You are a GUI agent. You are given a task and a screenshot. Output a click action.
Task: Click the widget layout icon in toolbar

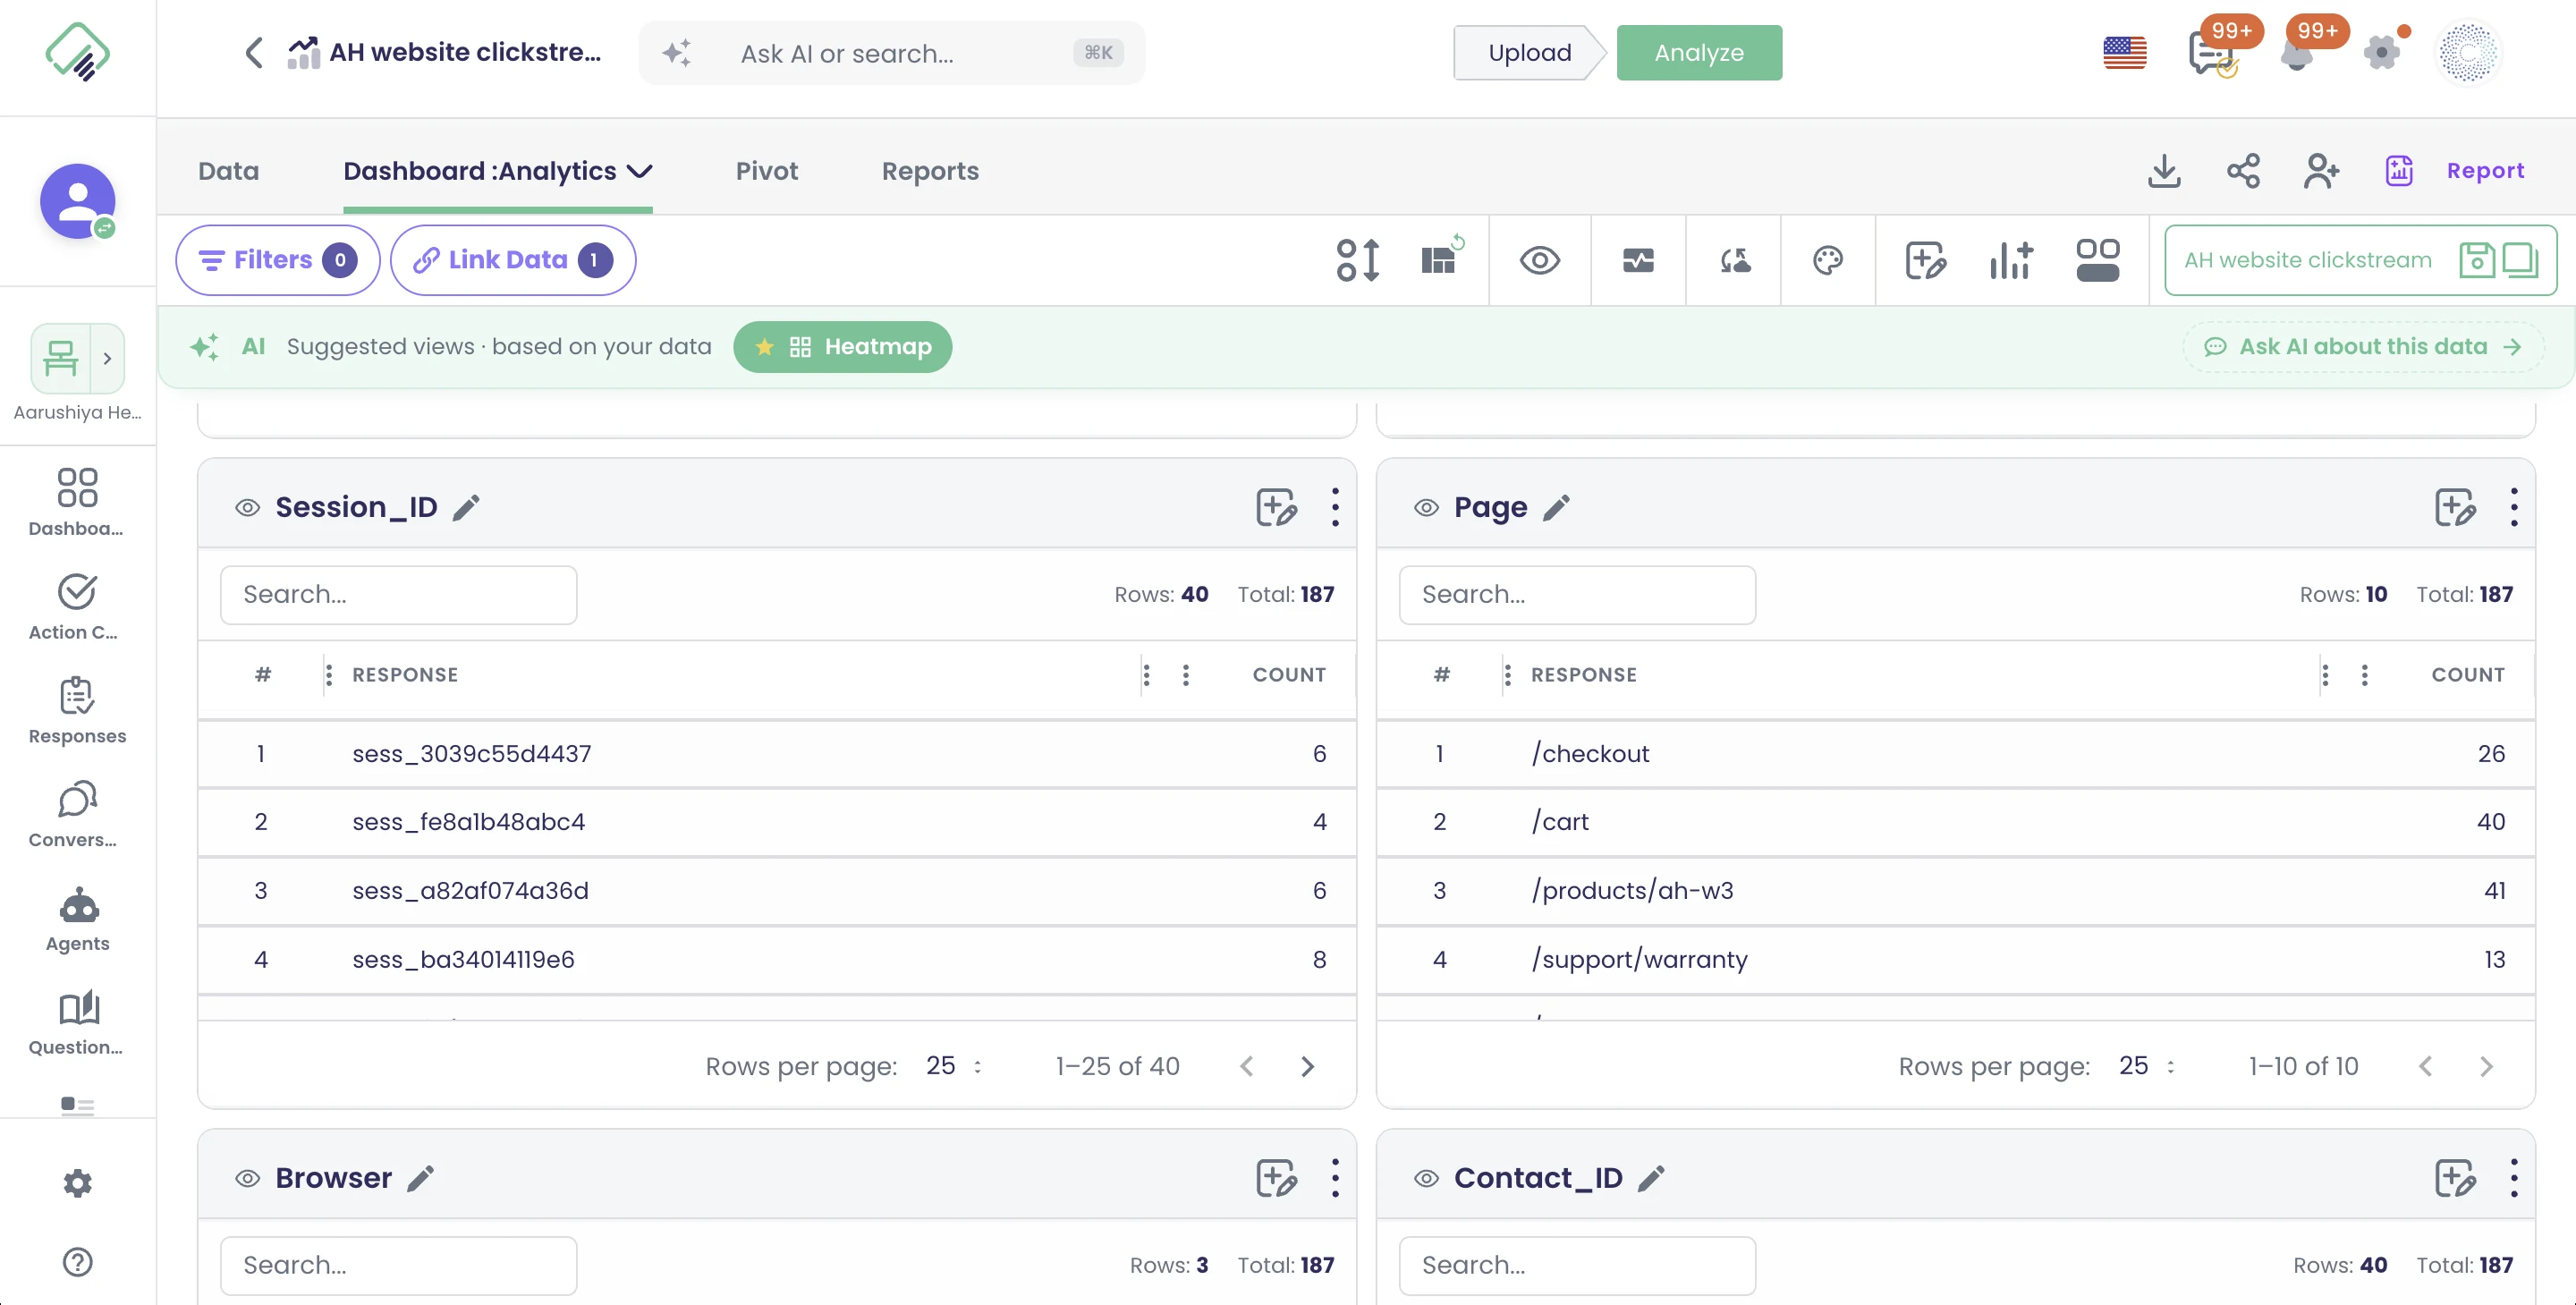tap(2097, 260)
